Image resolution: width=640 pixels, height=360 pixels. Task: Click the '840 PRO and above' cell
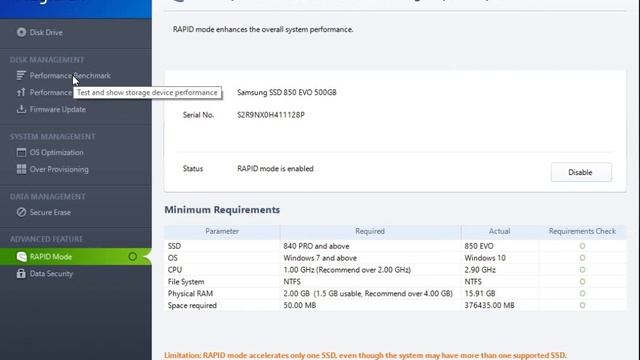tap(316, 246)
